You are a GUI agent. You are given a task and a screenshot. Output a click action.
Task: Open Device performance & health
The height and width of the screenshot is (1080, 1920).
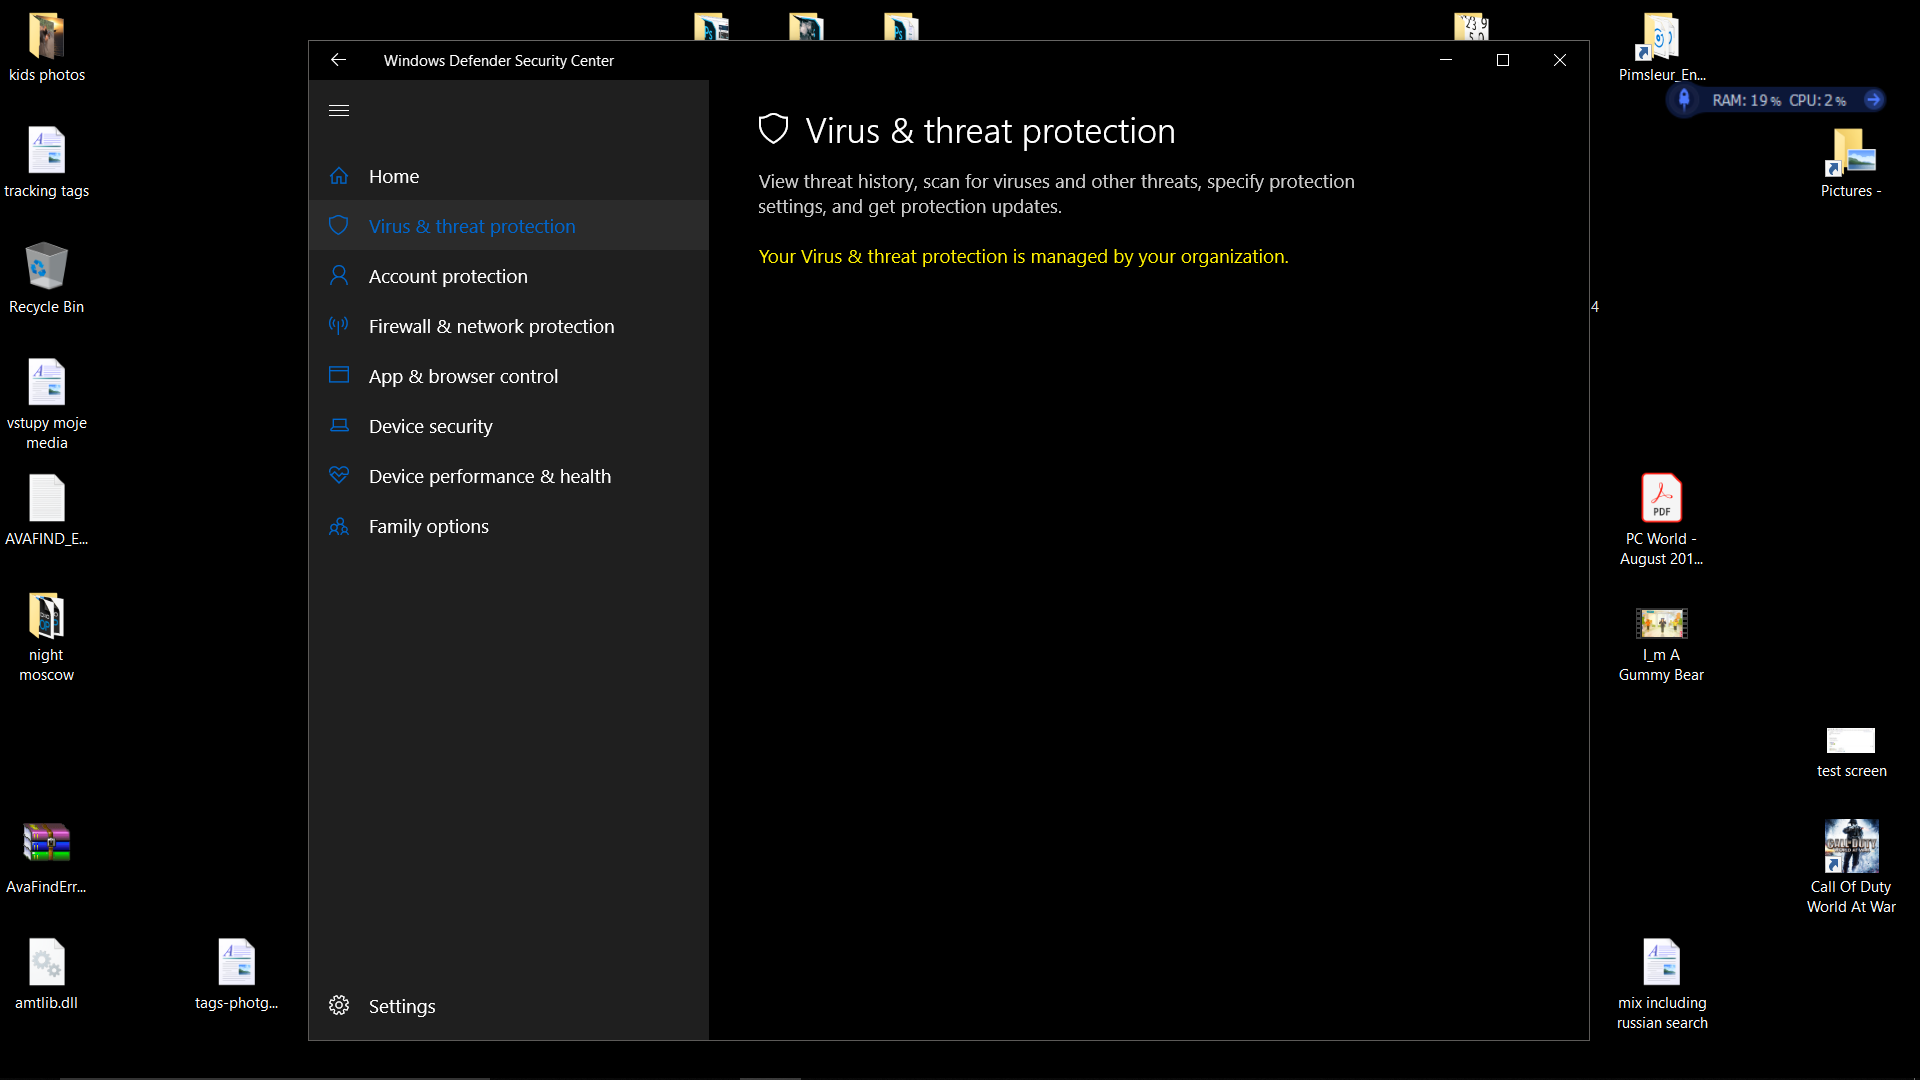(x=509, y=476)
